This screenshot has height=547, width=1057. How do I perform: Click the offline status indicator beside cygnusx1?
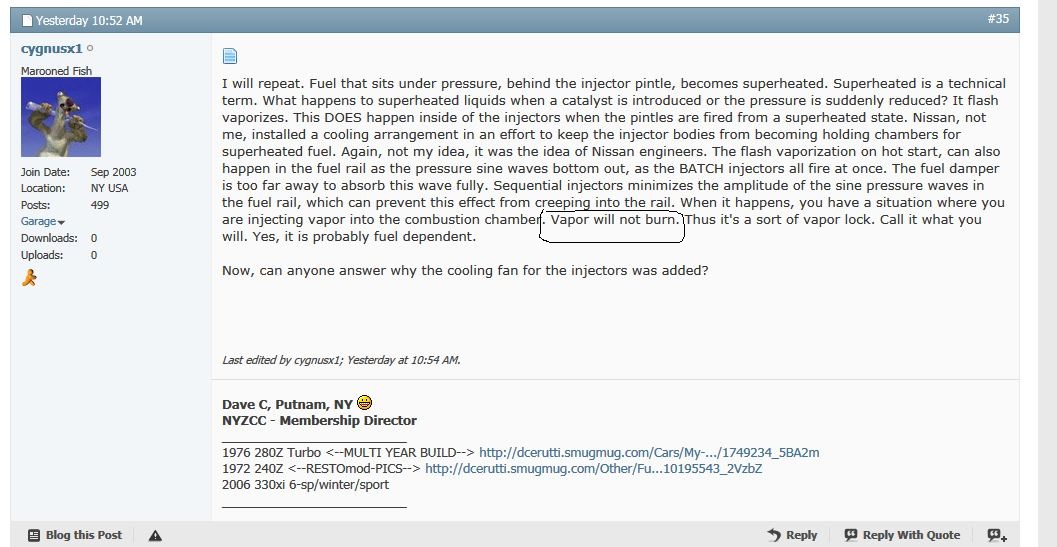point(90,49)
